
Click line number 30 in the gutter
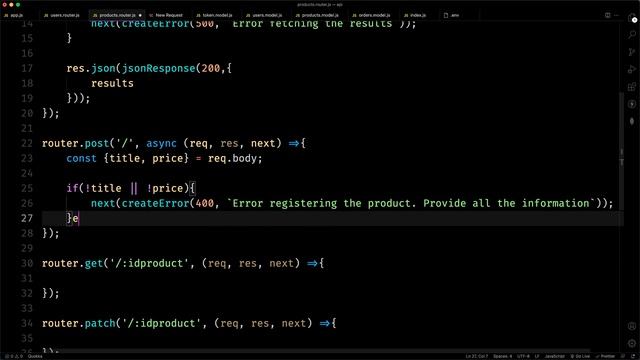point(27,263)
